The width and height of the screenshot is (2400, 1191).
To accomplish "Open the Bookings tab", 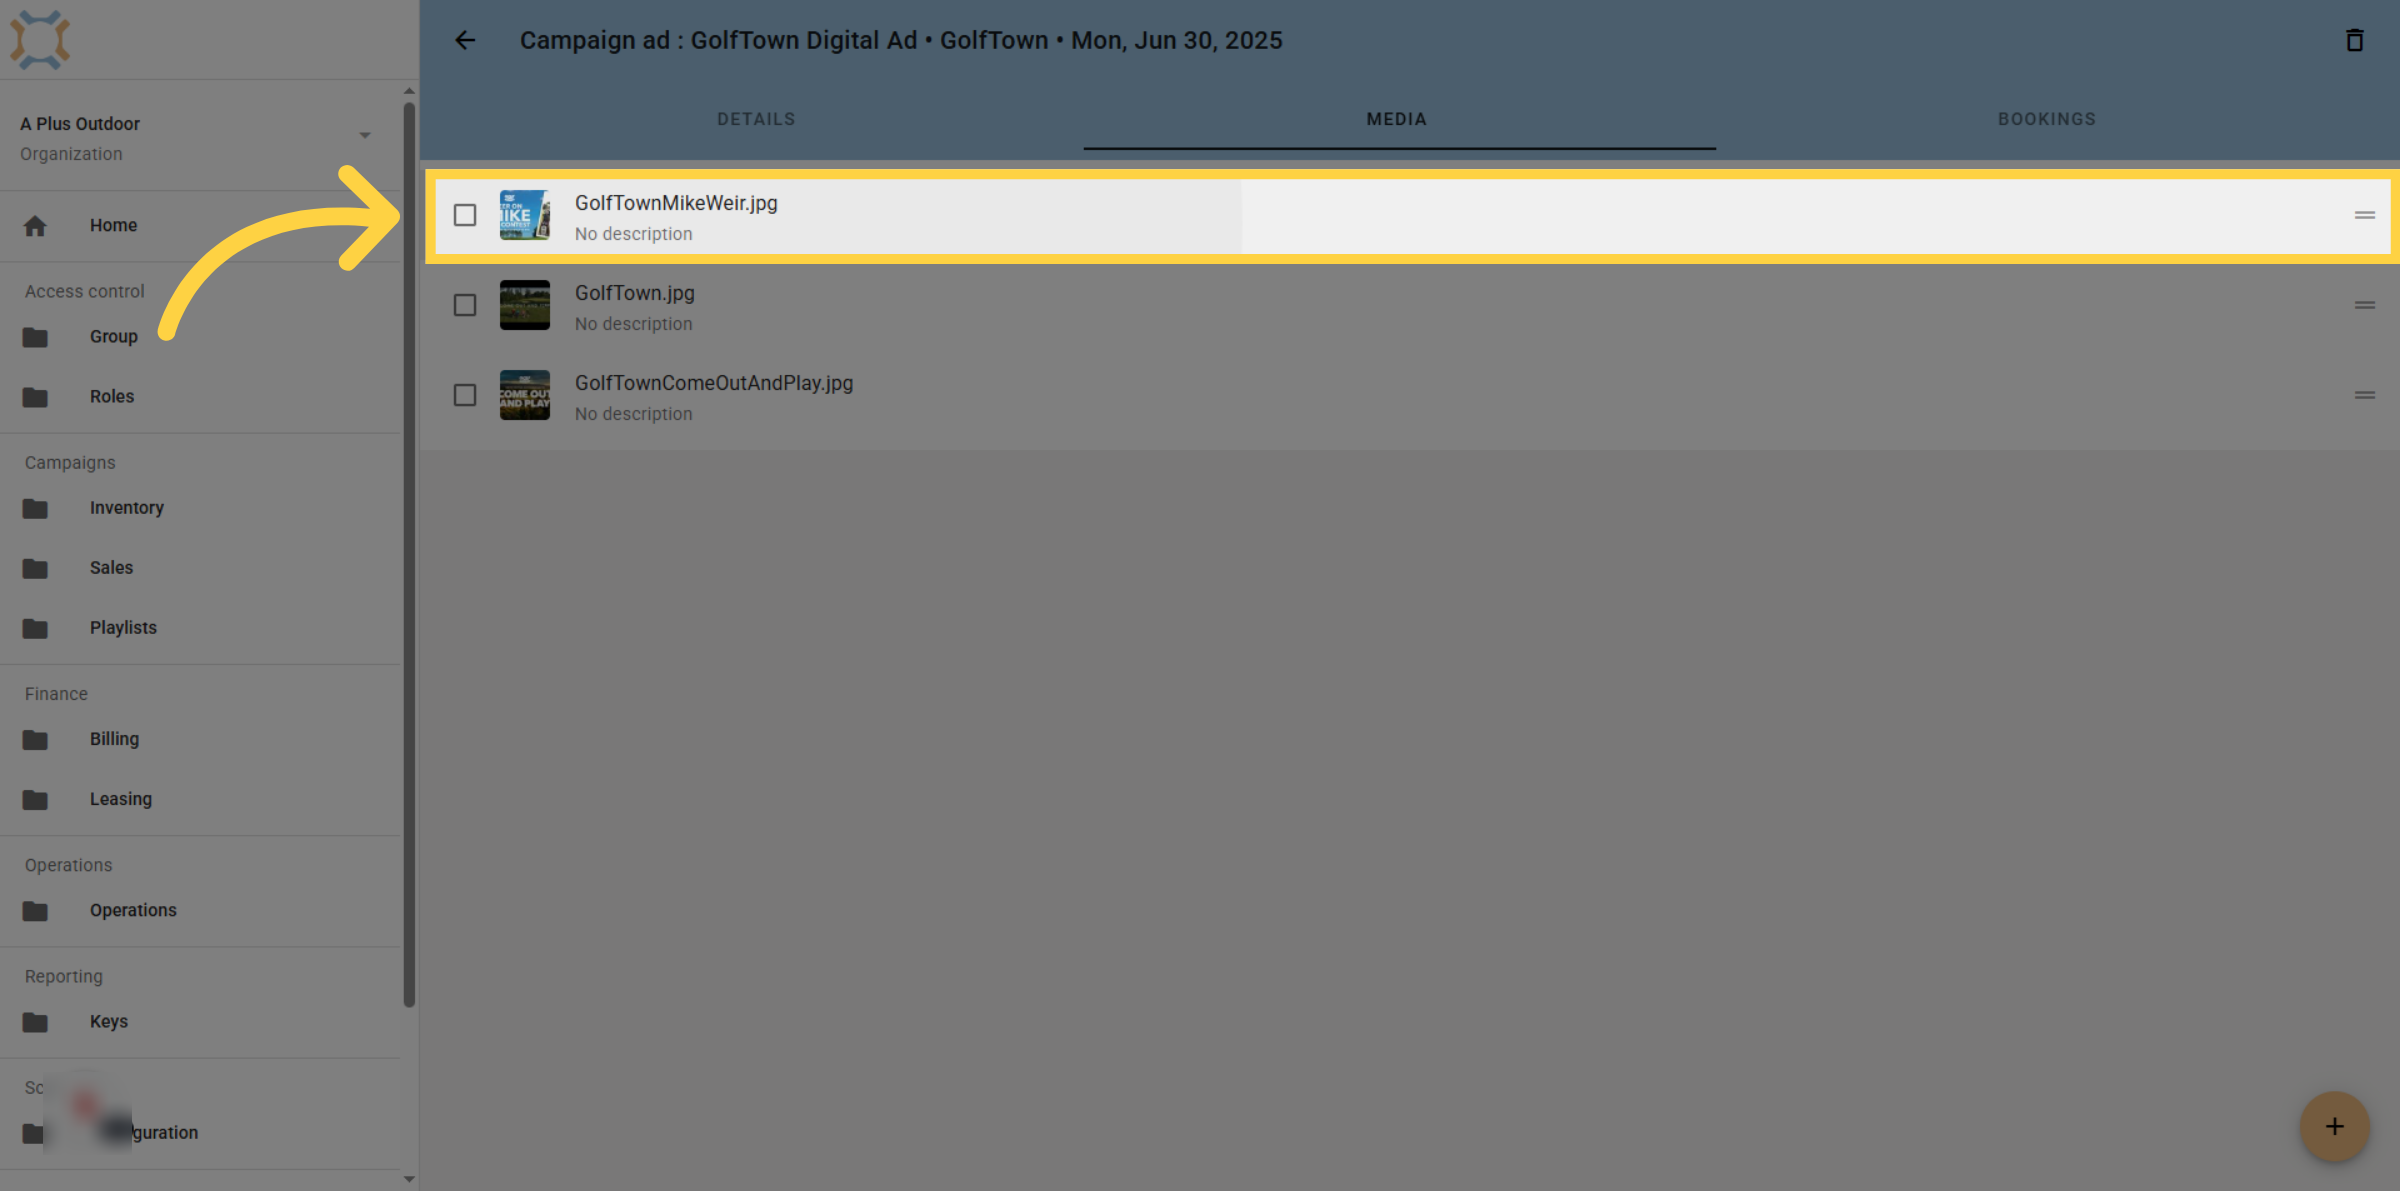I will point(2047,119).
